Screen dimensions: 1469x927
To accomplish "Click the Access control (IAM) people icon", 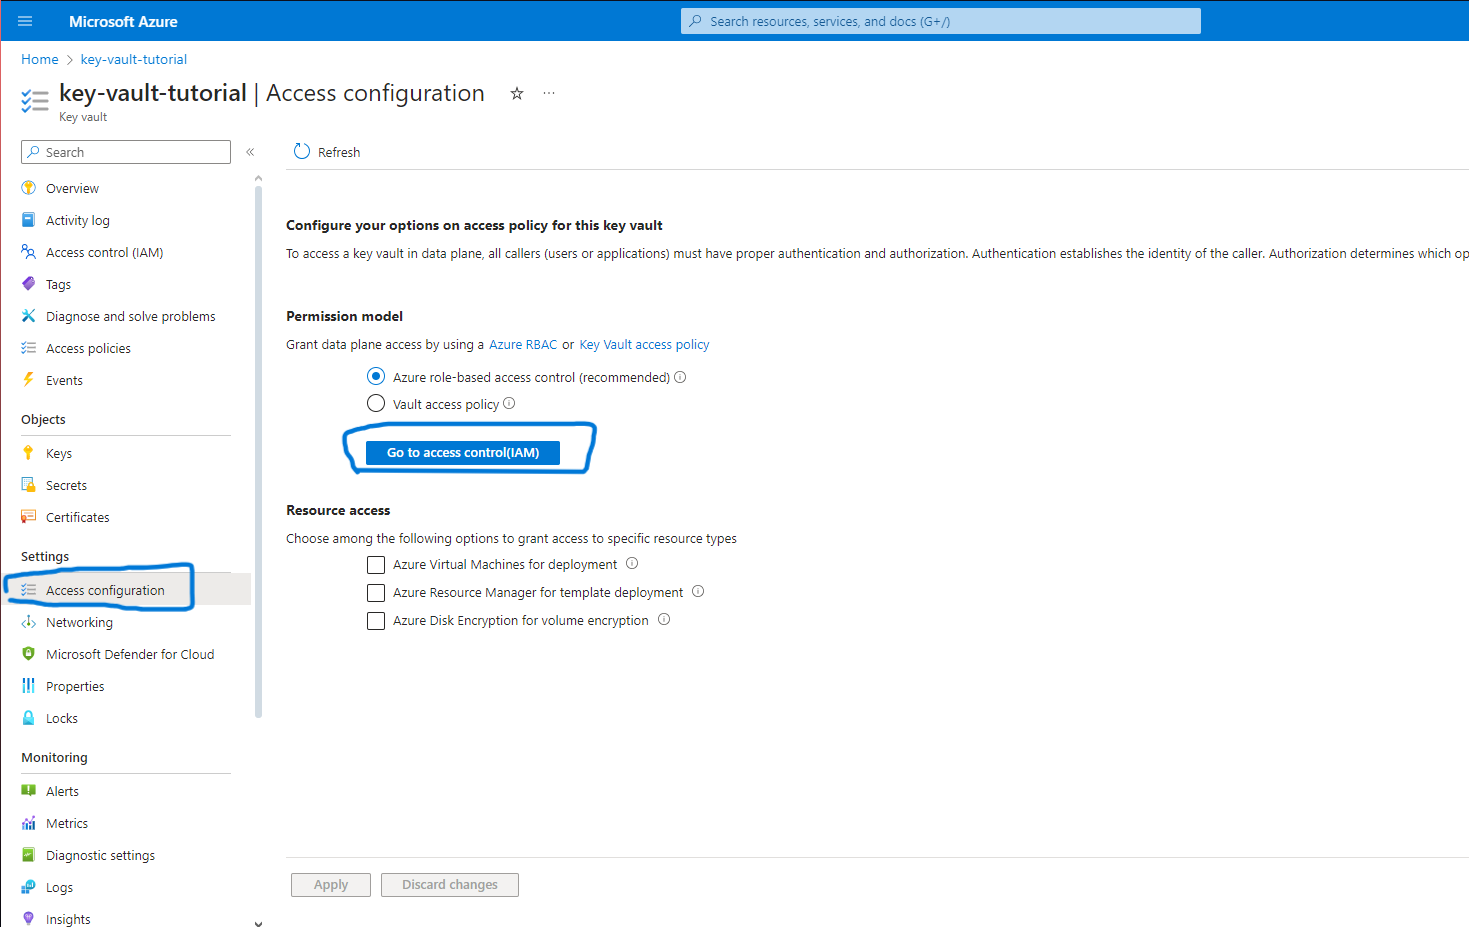I will point(28,252).
